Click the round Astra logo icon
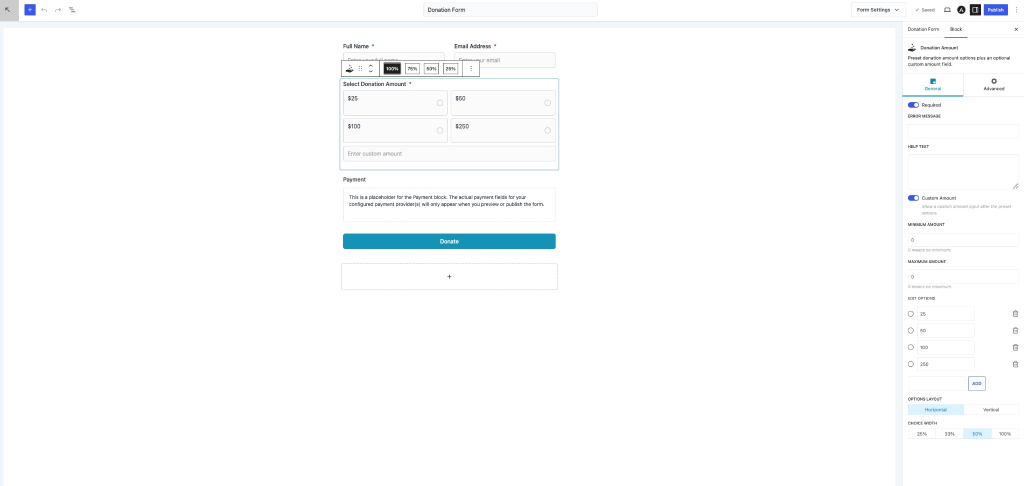This screenshot has width=1024, height=486. [961, 10]
